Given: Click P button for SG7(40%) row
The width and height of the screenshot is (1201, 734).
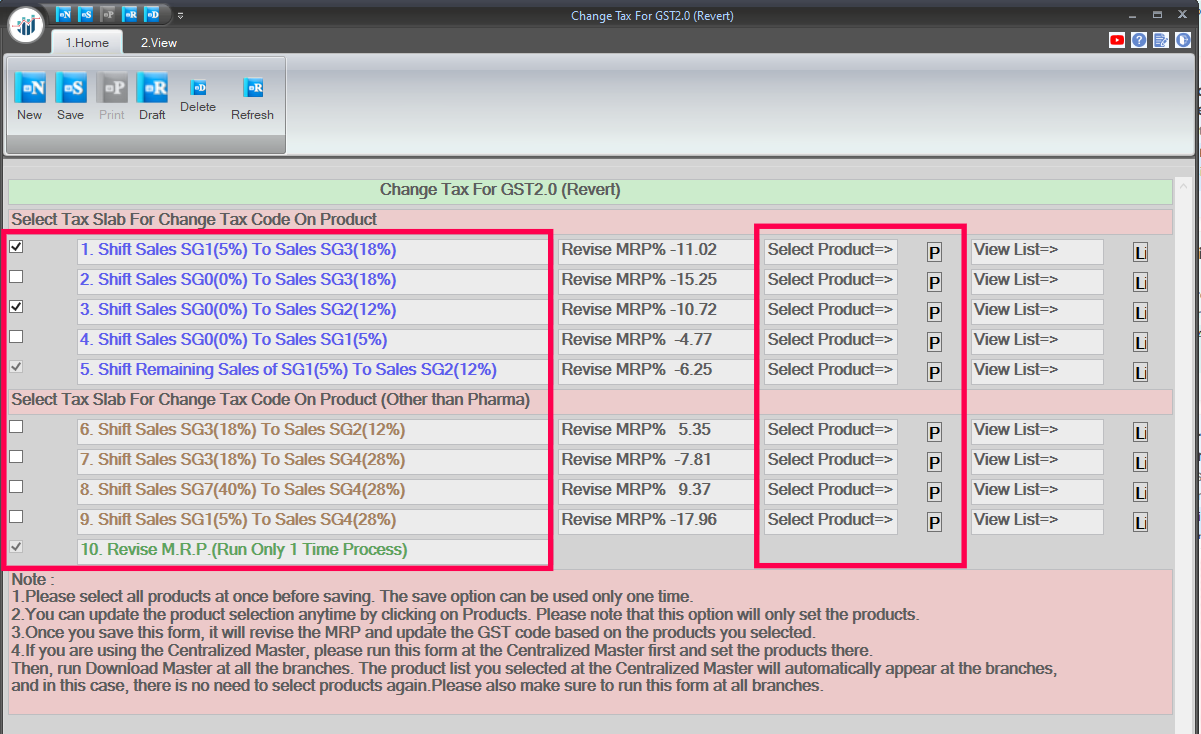Looking at the screenshot, I should (x=934, y=493).
